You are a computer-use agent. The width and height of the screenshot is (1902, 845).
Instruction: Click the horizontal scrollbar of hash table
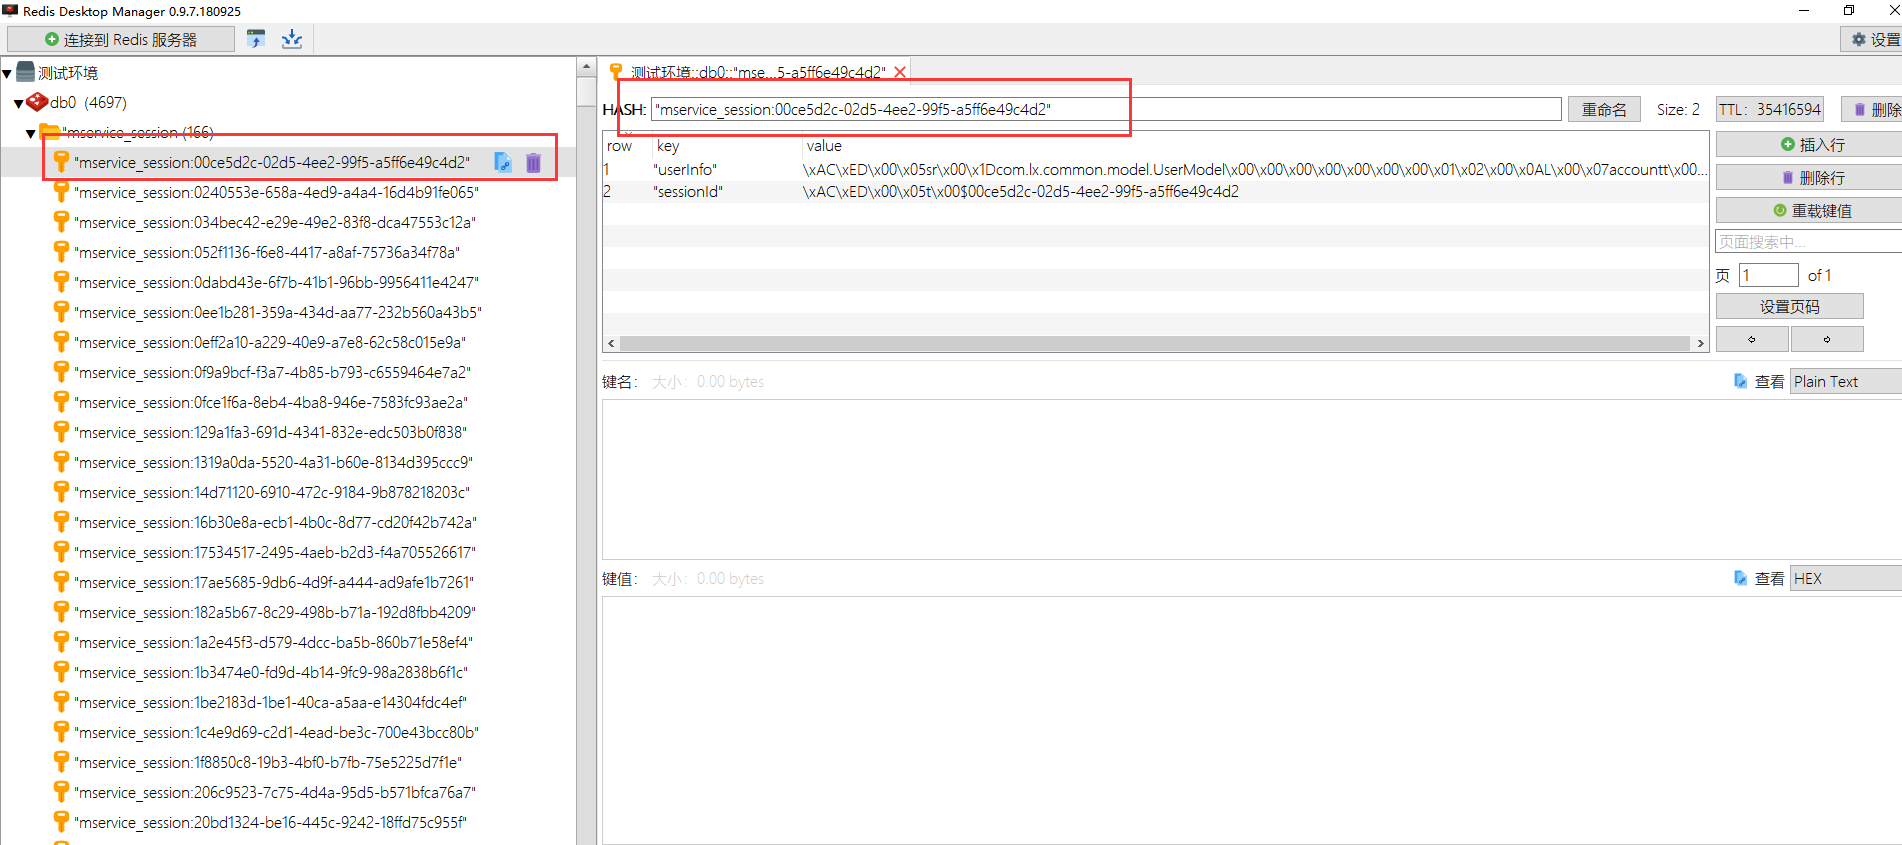(1155, 343)
